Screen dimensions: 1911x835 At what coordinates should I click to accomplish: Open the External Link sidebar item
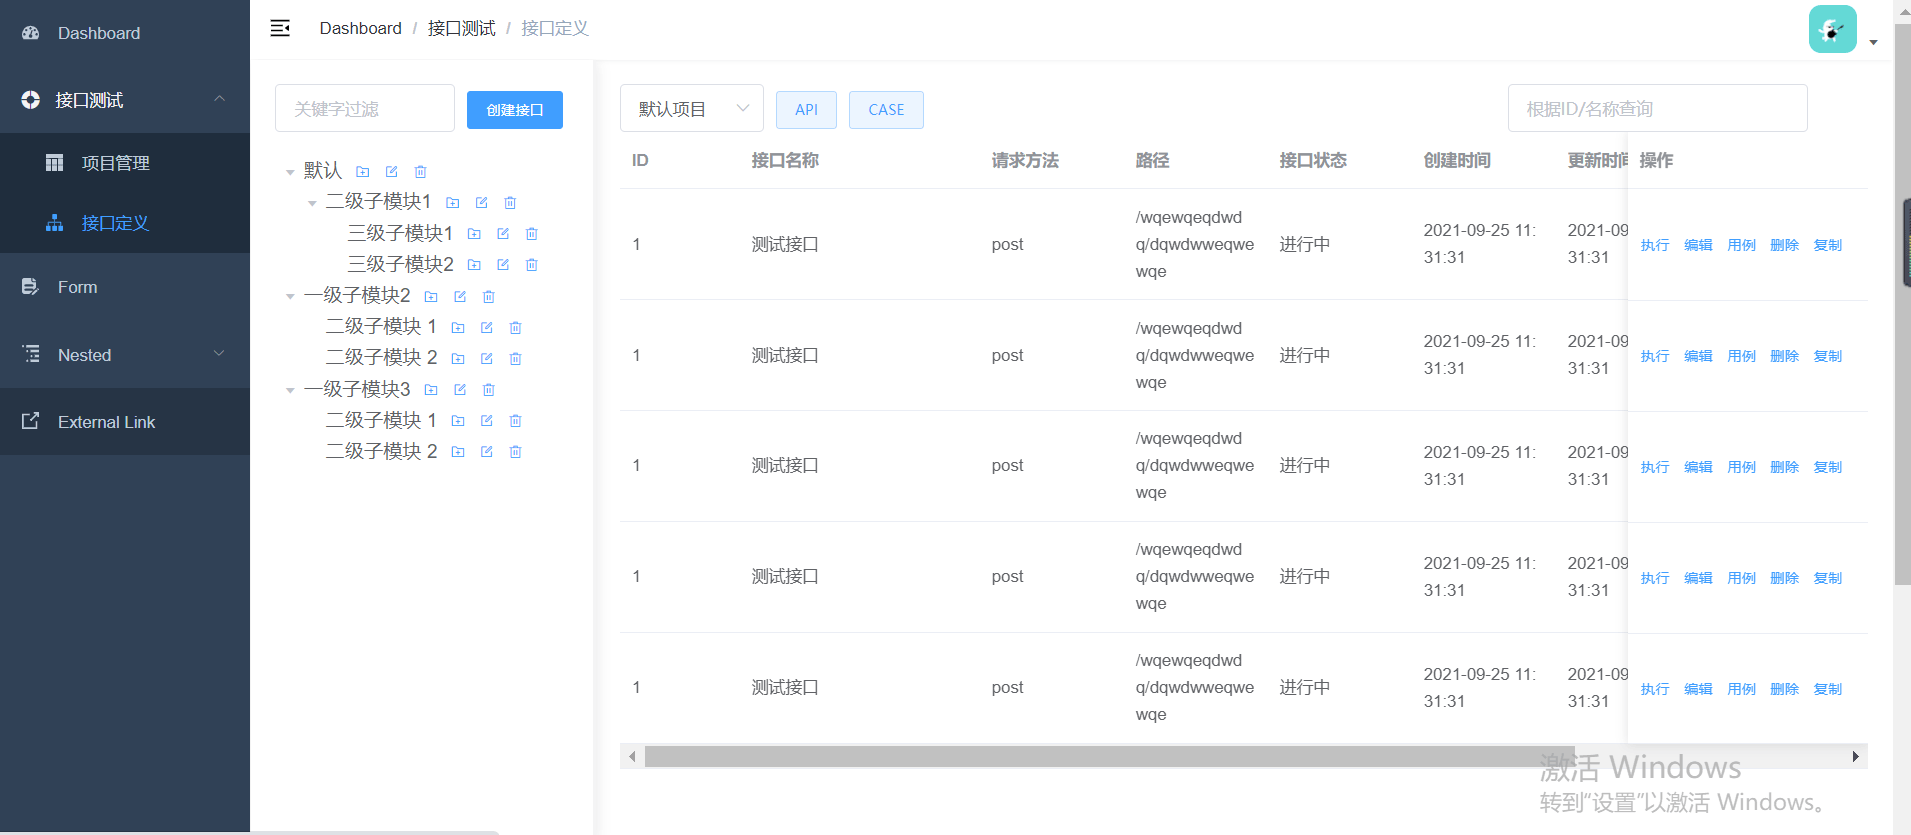(x=125, y=422)
